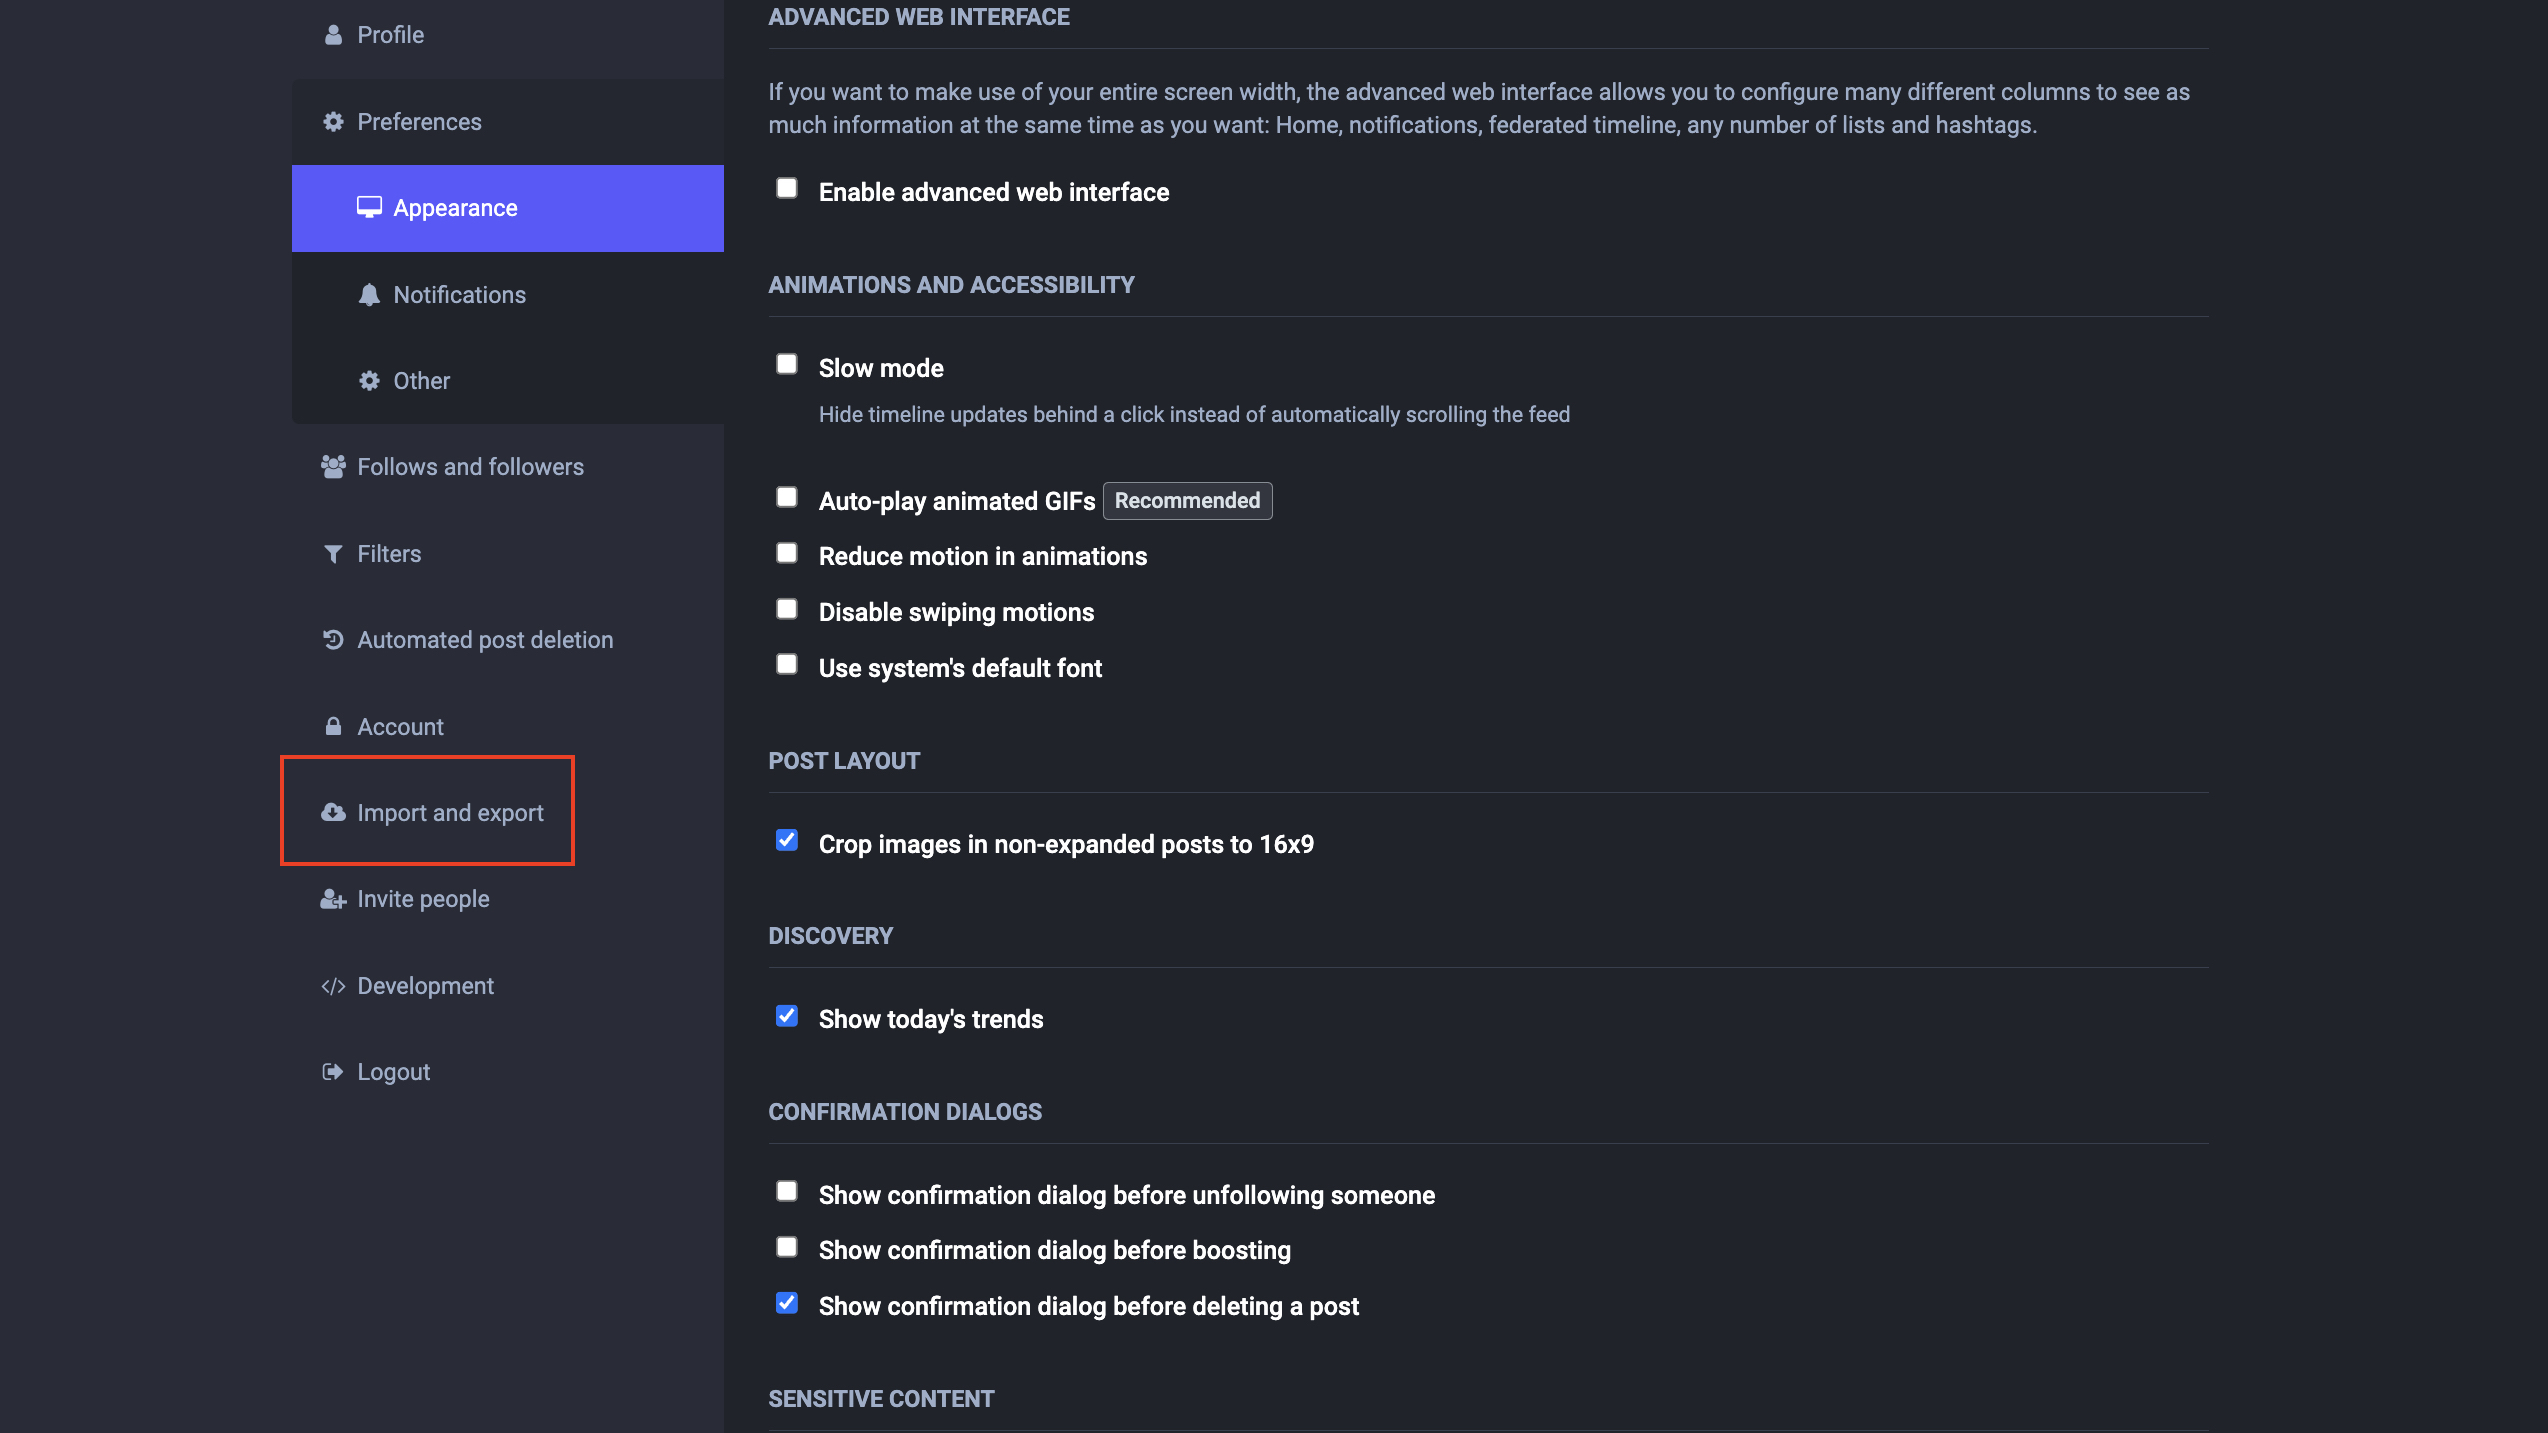Screen dimensions: 2548x1433
Task: Enable confirmation dialog before boosting
Action: [x=787, y=1248]
